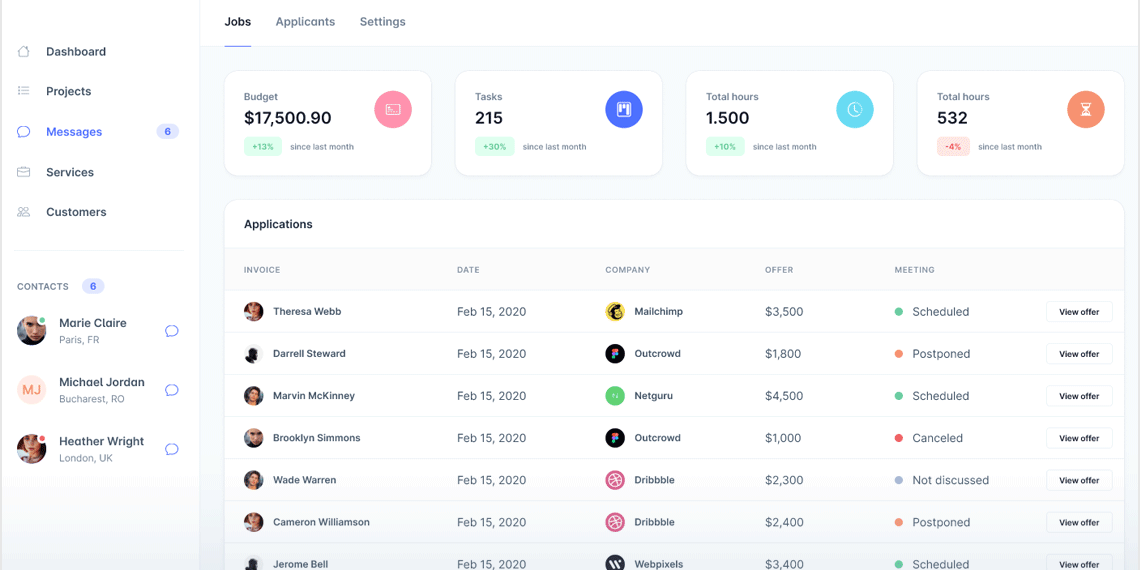The width and height of the screenshot is (1140, 570).
Task: Switch to the Applicants tab
Action: click(305, 22)
